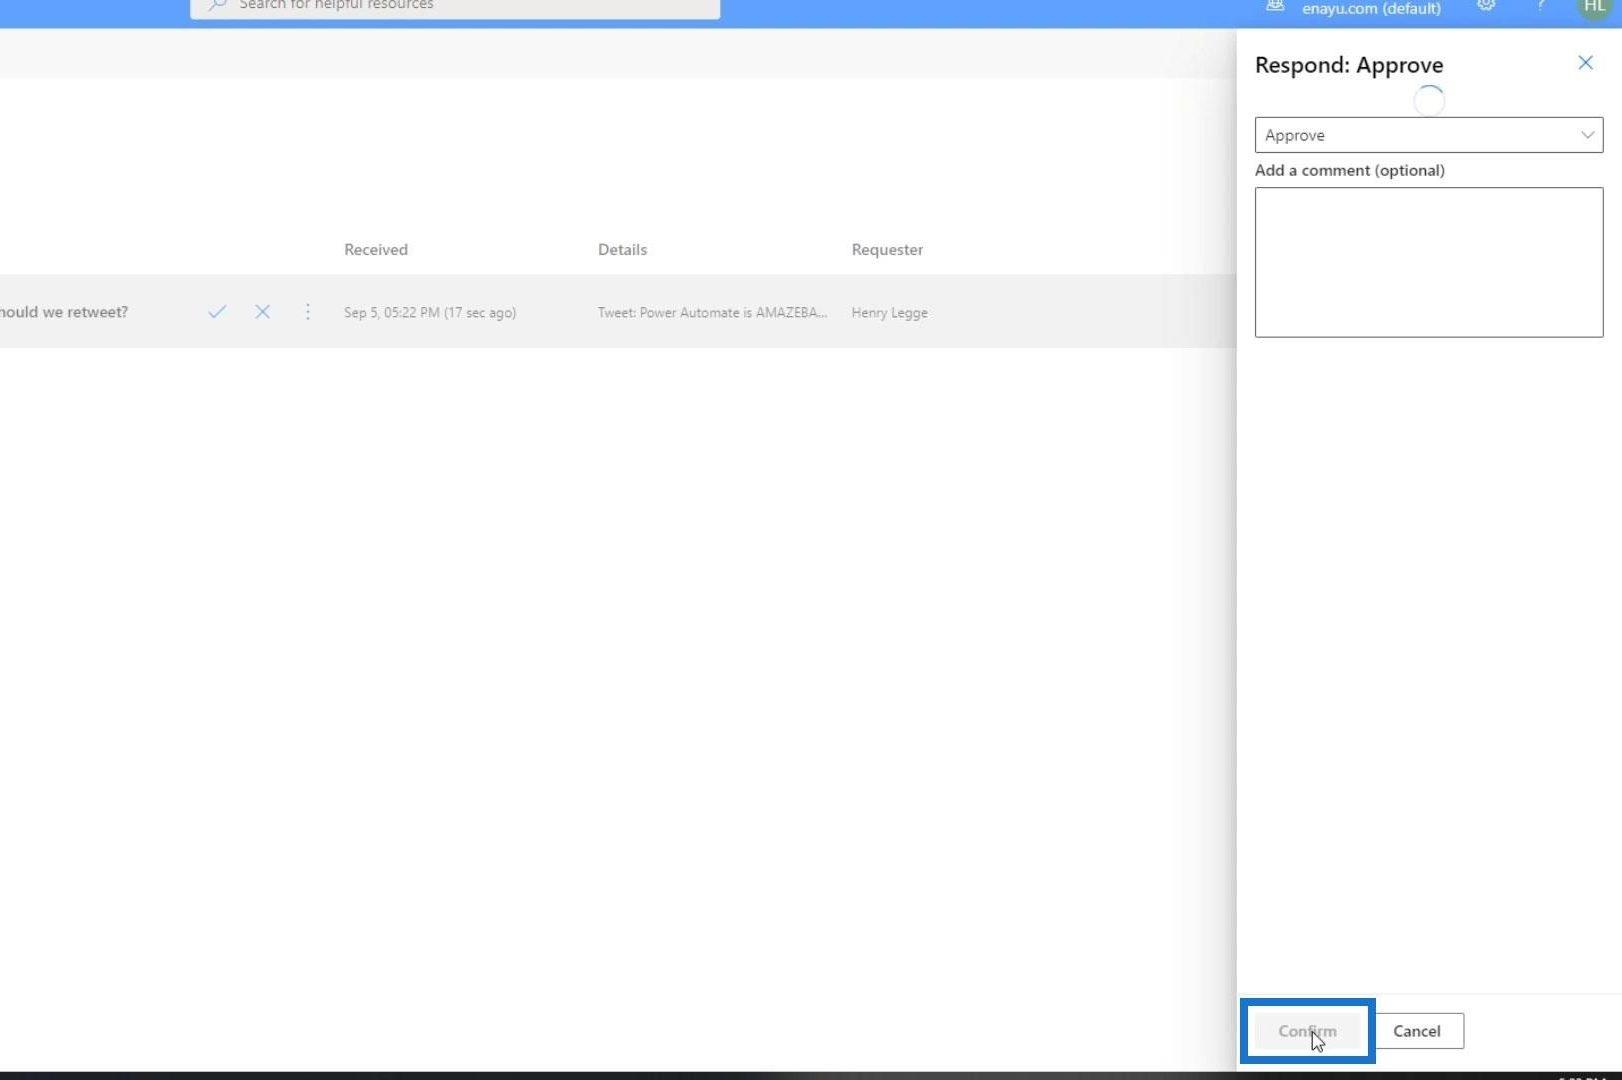Sort by the Received column header

[376, 250]
